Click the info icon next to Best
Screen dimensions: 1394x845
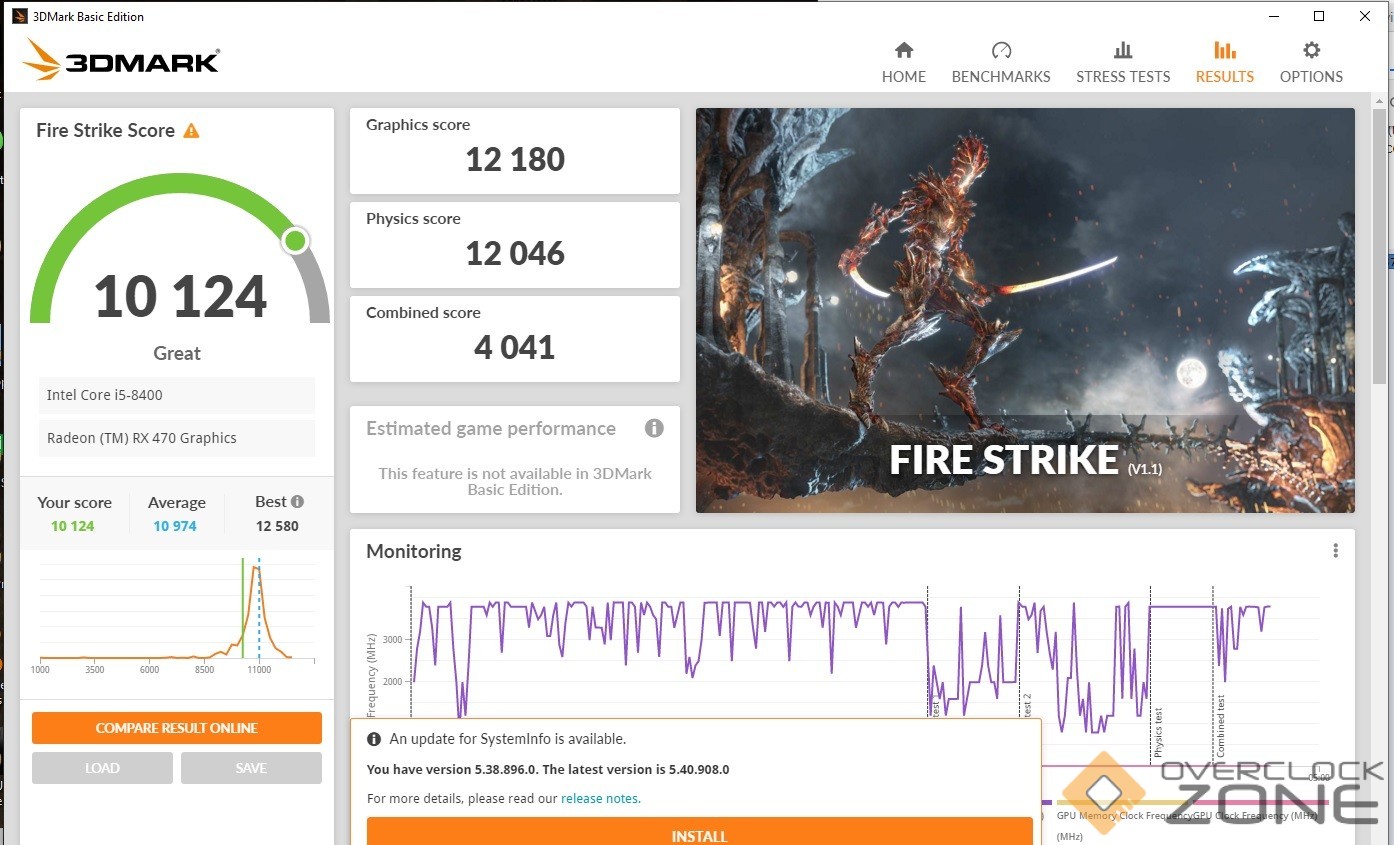(297, 502)
